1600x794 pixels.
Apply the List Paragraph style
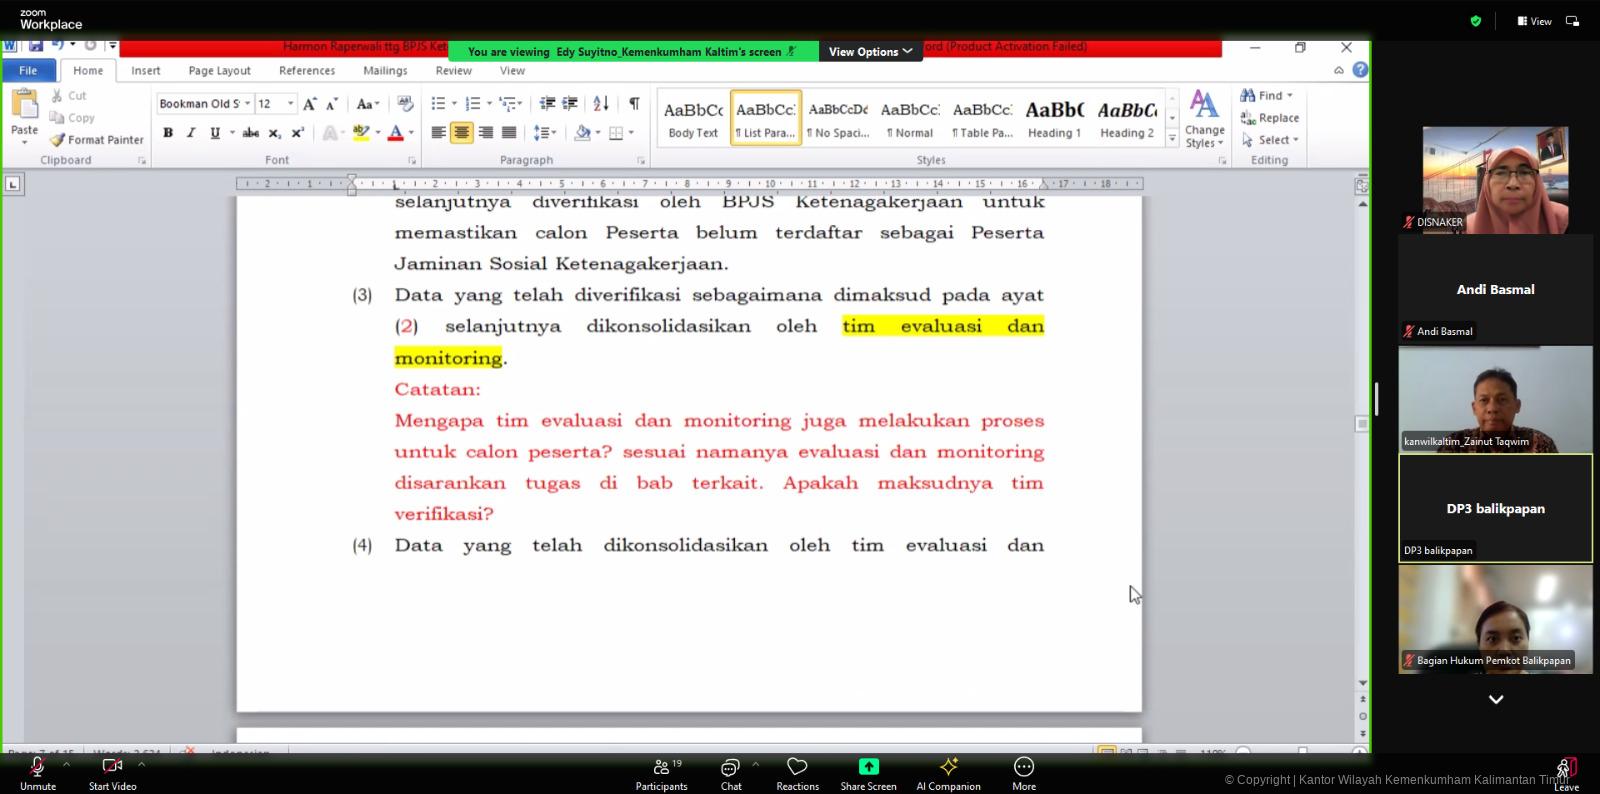(x=766, y=119)
